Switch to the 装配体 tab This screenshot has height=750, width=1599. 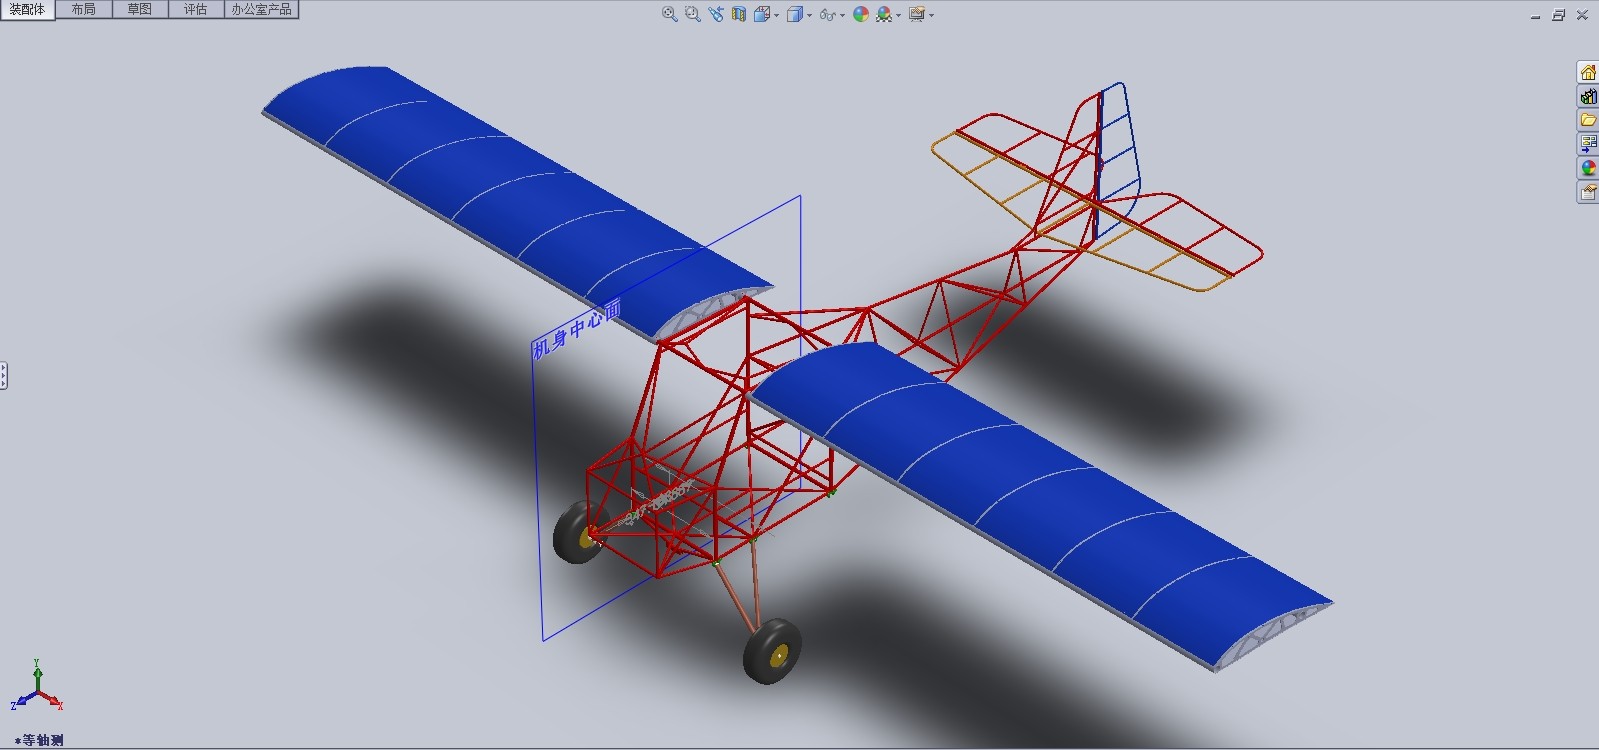pos(27,9)
